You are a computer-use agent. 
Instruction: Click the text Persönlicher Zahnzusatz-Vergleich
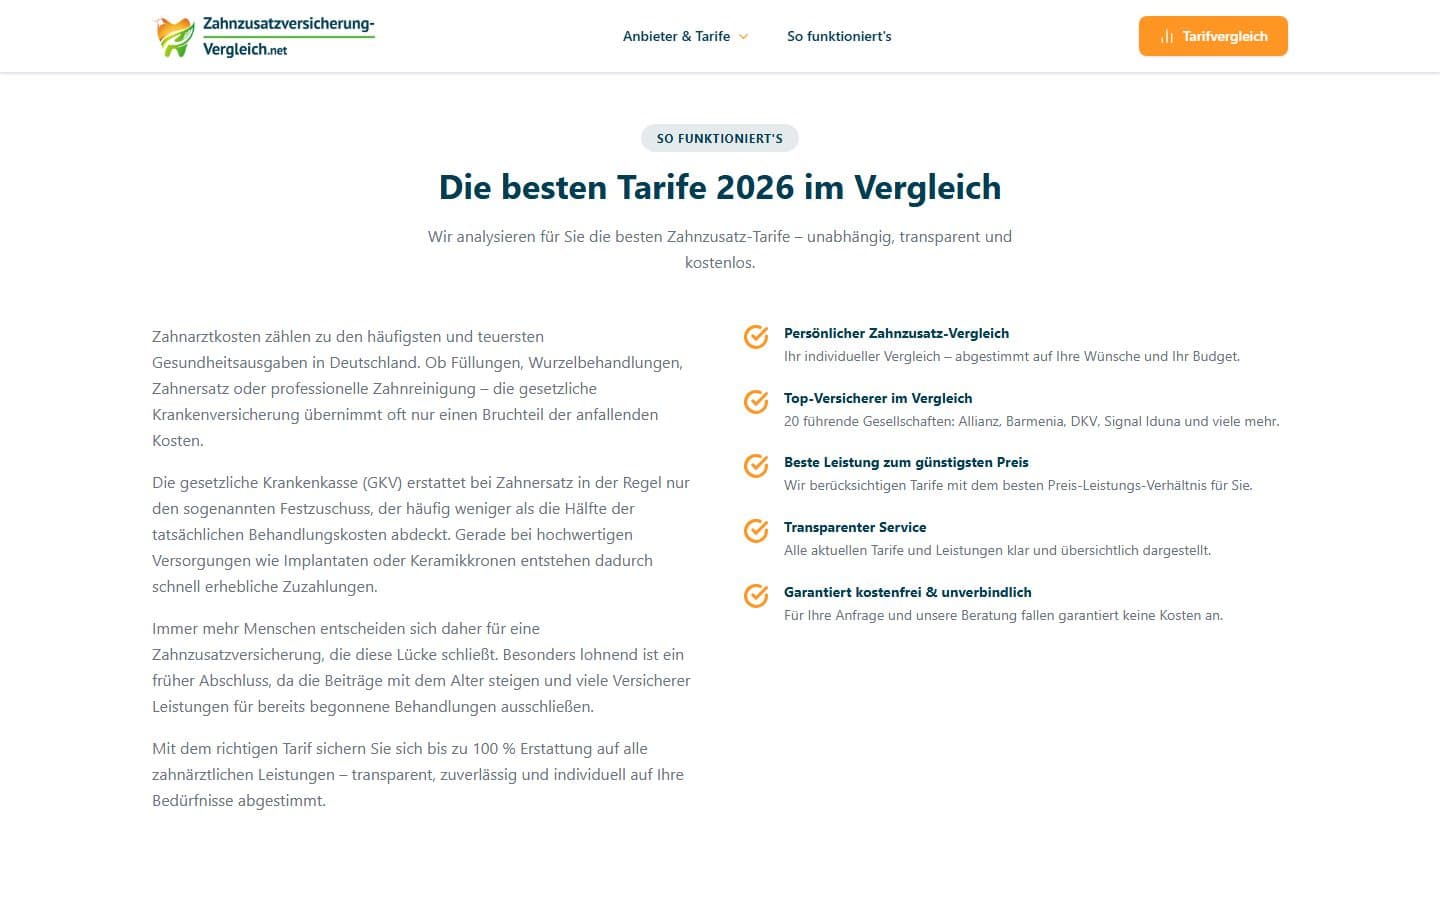point(896,333)
